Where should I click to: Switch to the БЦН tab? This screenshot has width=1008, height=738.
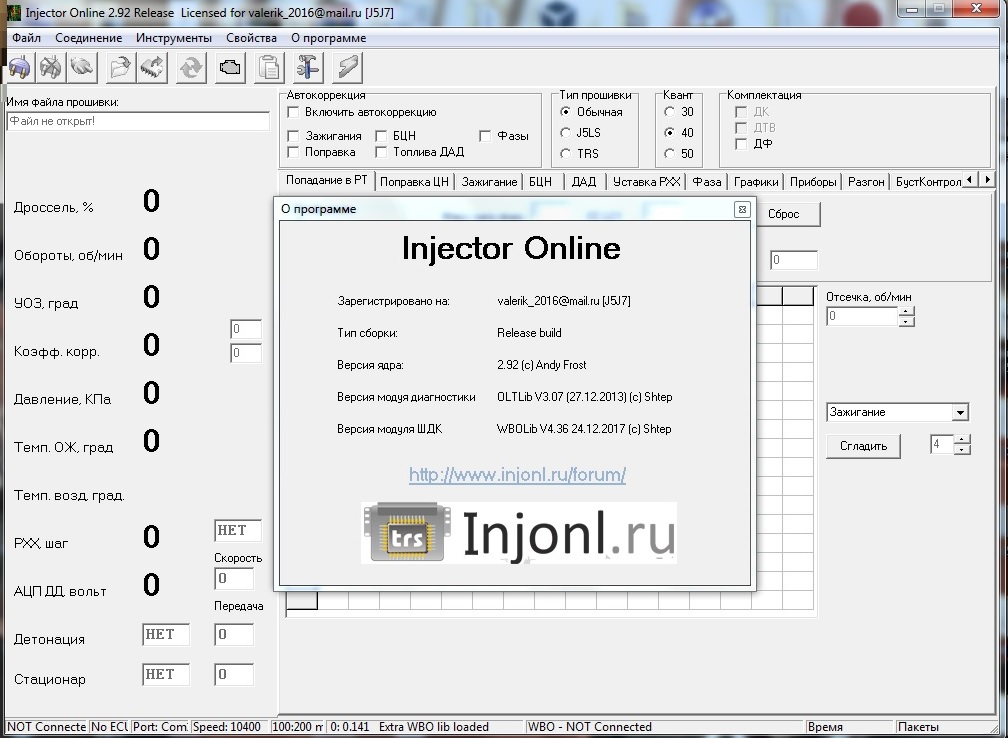coord(541,182)
